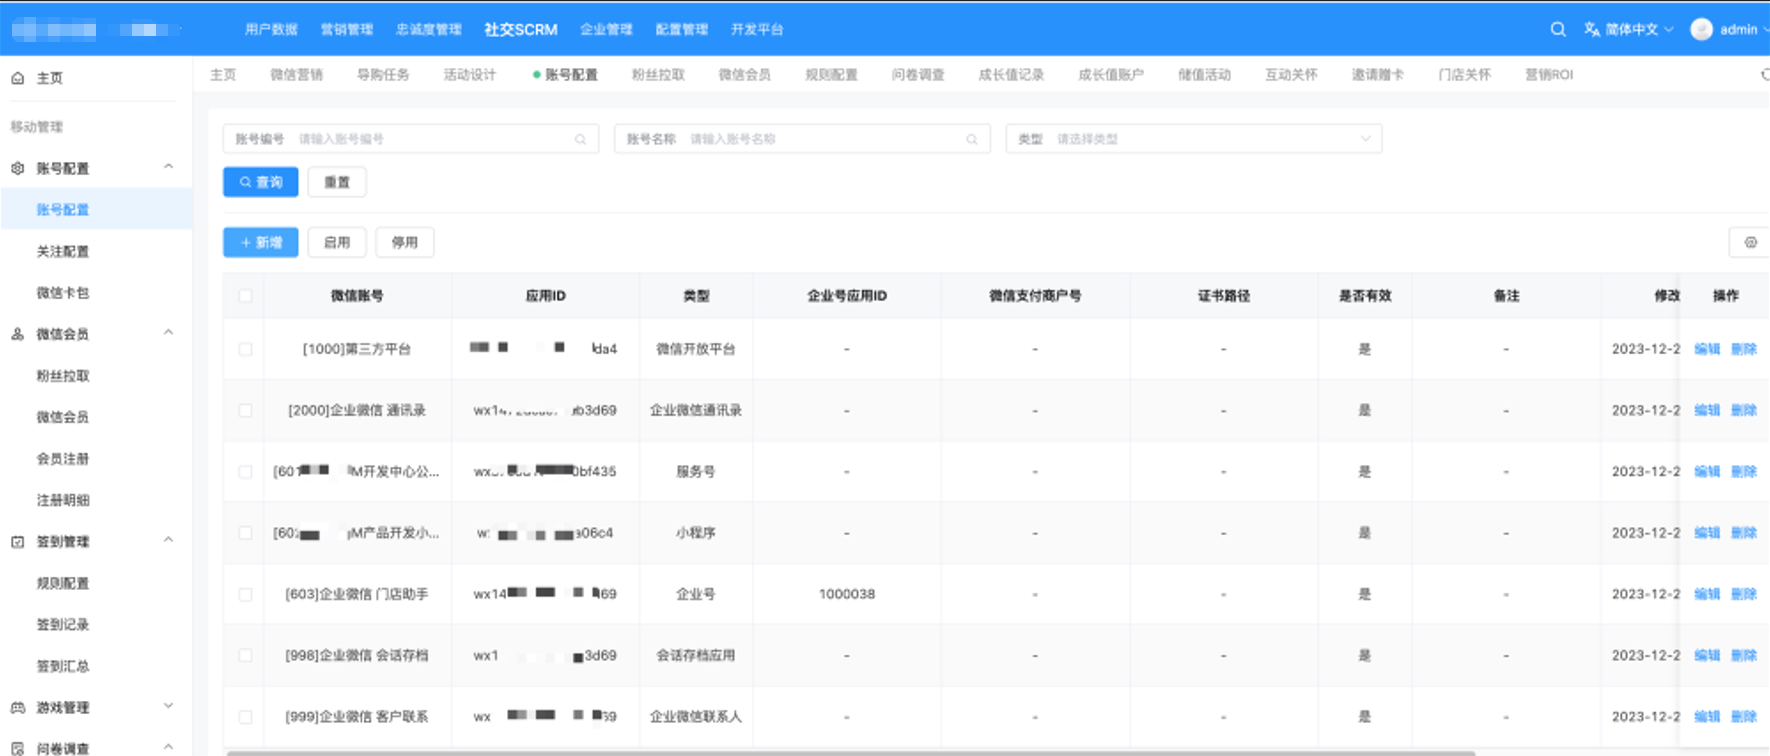Check the [1000]第三方平台 row checkbox
The width and height of the screenshot is (1770, 756).
click(x=246, y=349)
